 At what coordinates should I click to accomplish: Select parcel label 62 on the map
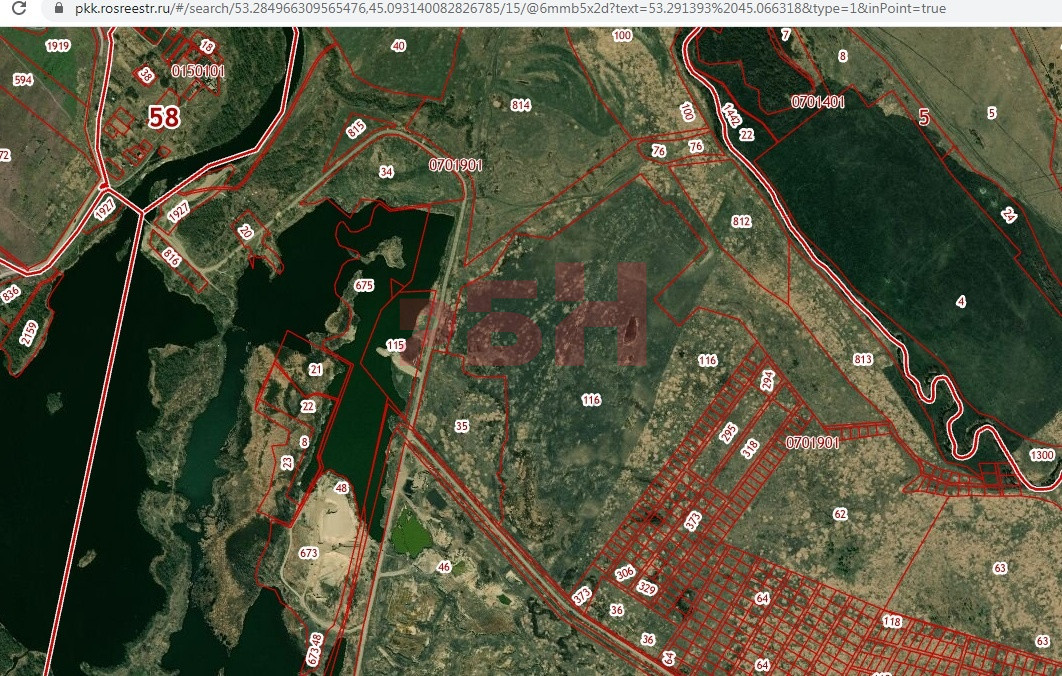840,514
